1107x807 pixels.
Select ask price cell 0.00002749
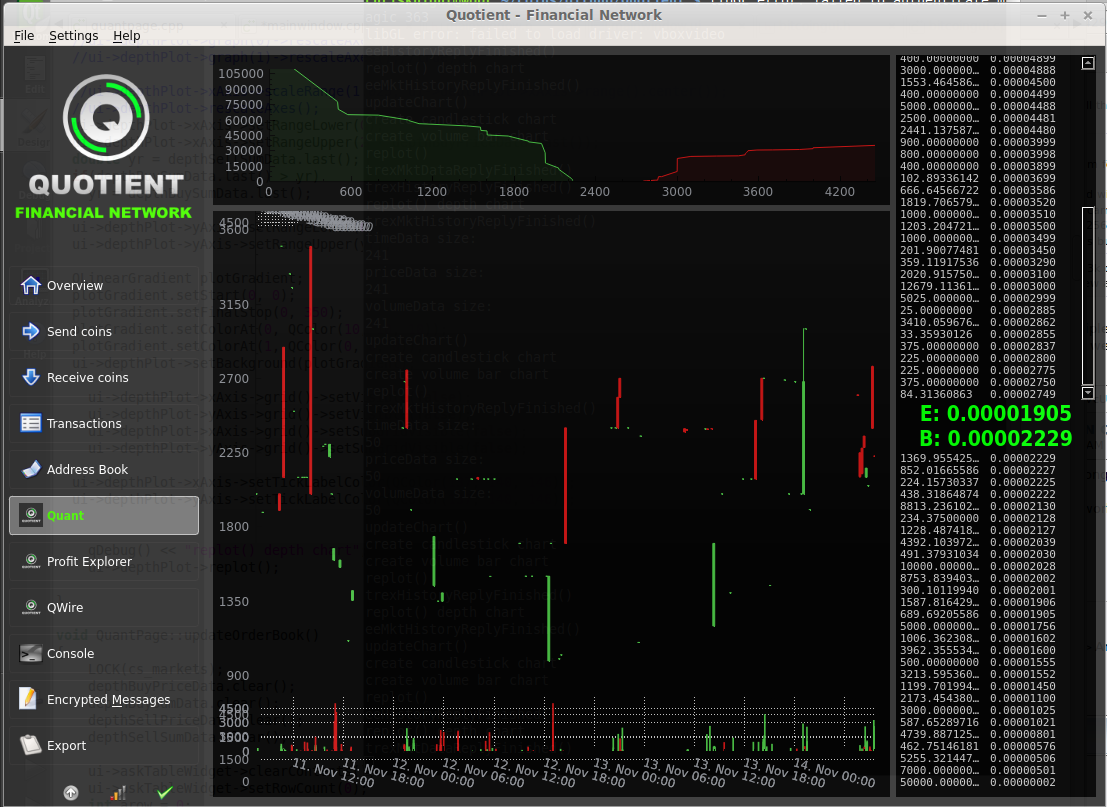coord(1022,394)
